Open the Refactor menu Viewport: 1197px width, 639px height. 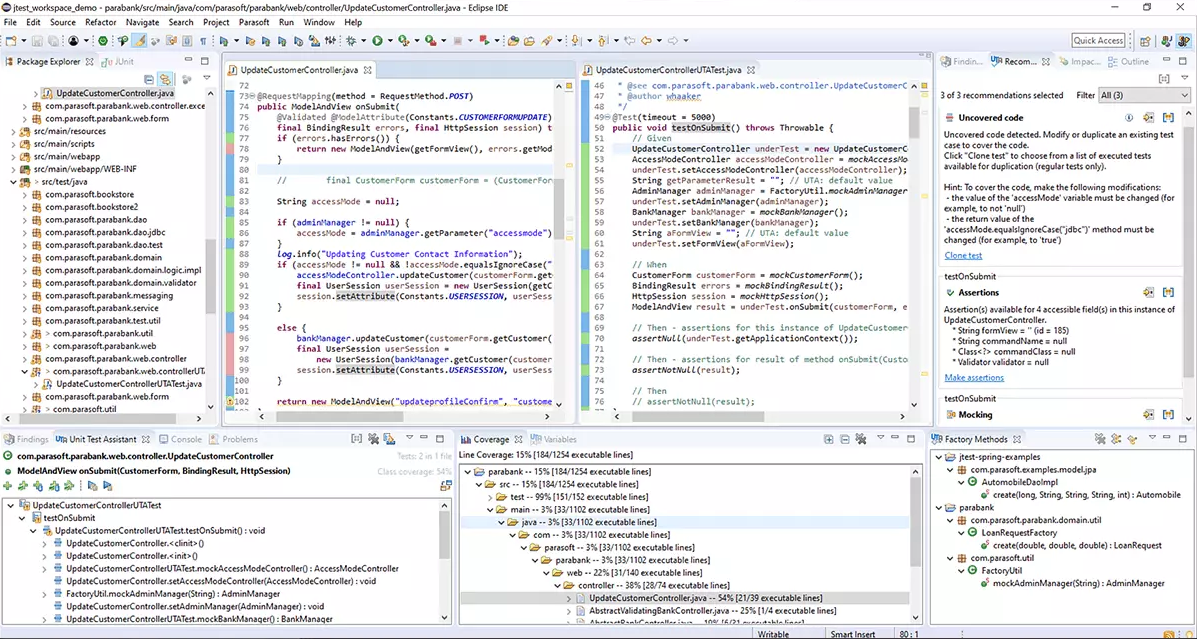[100, 22]
